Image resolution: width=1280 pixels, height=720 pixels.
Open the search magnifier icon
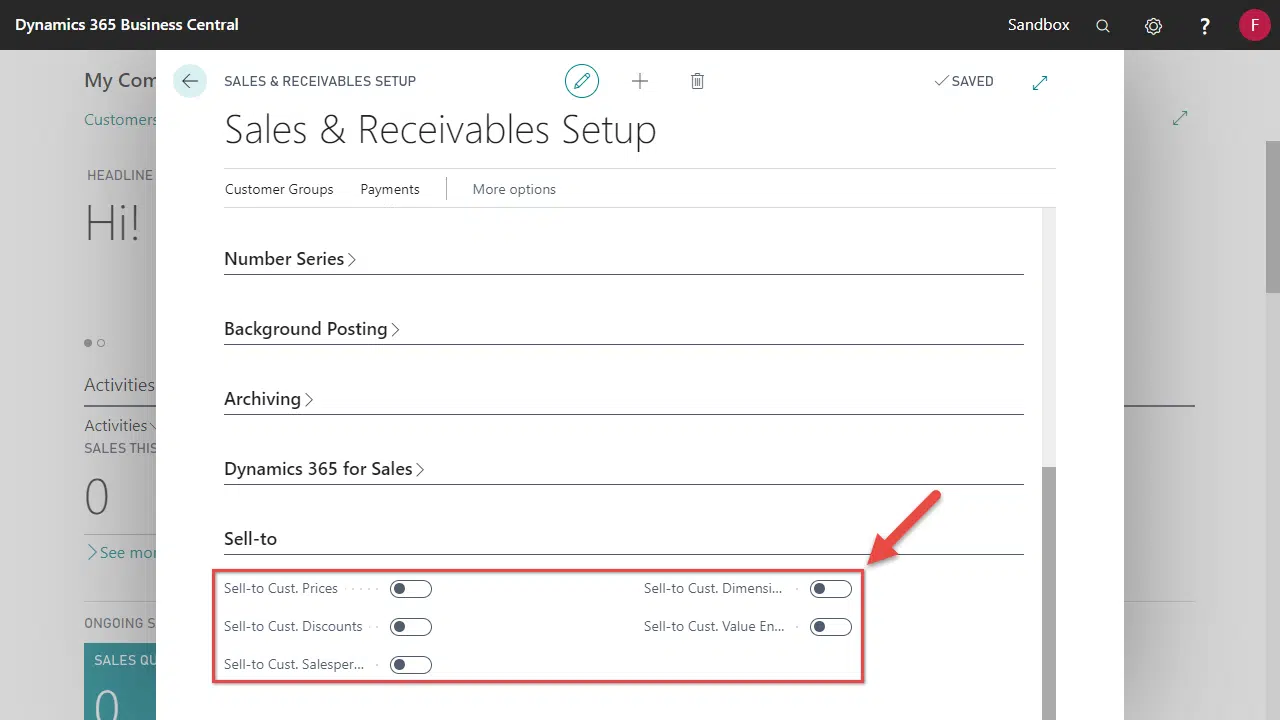[x=1103, y=26]
